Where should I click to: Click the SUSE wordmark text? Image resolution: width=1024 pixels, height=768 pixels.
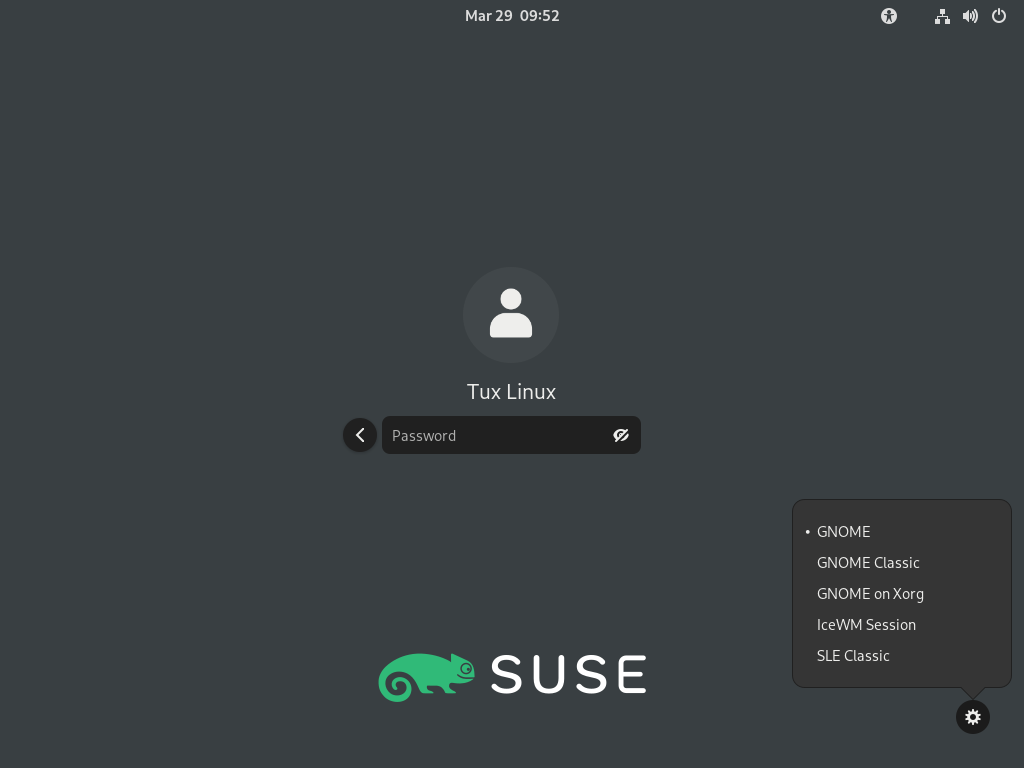pos(568,676)
